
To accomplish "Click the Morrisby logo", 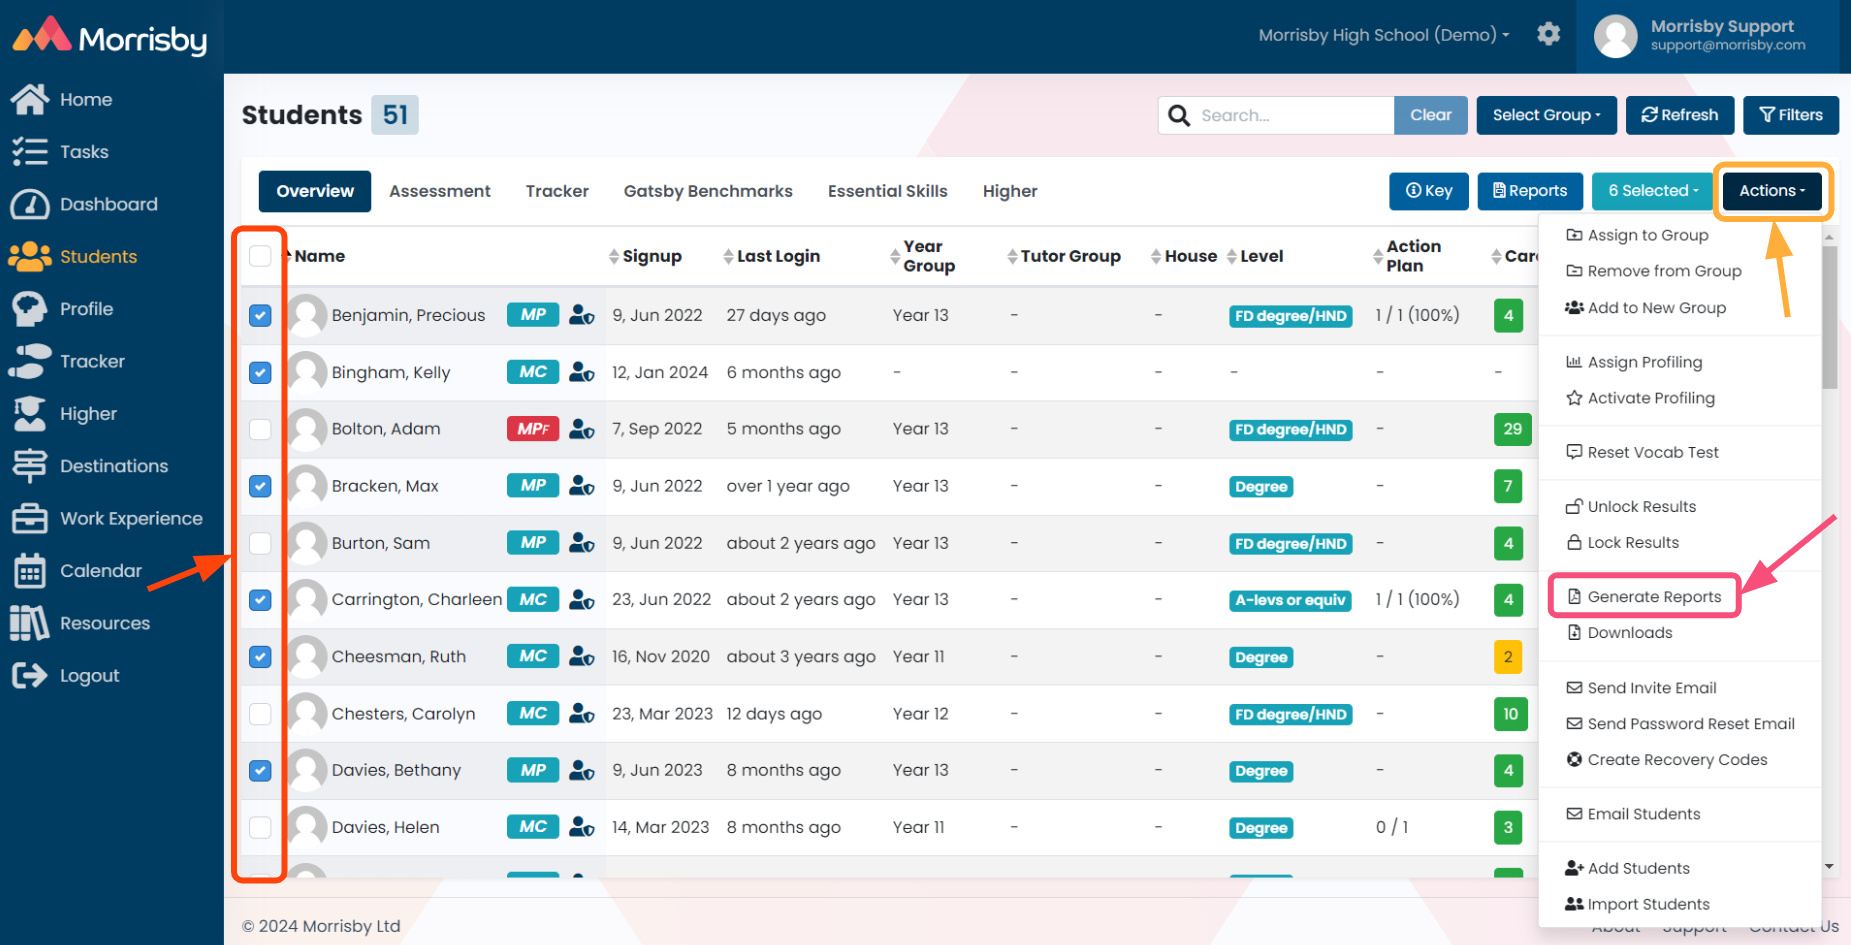I will pyautogui.click(x=110, y=37).
